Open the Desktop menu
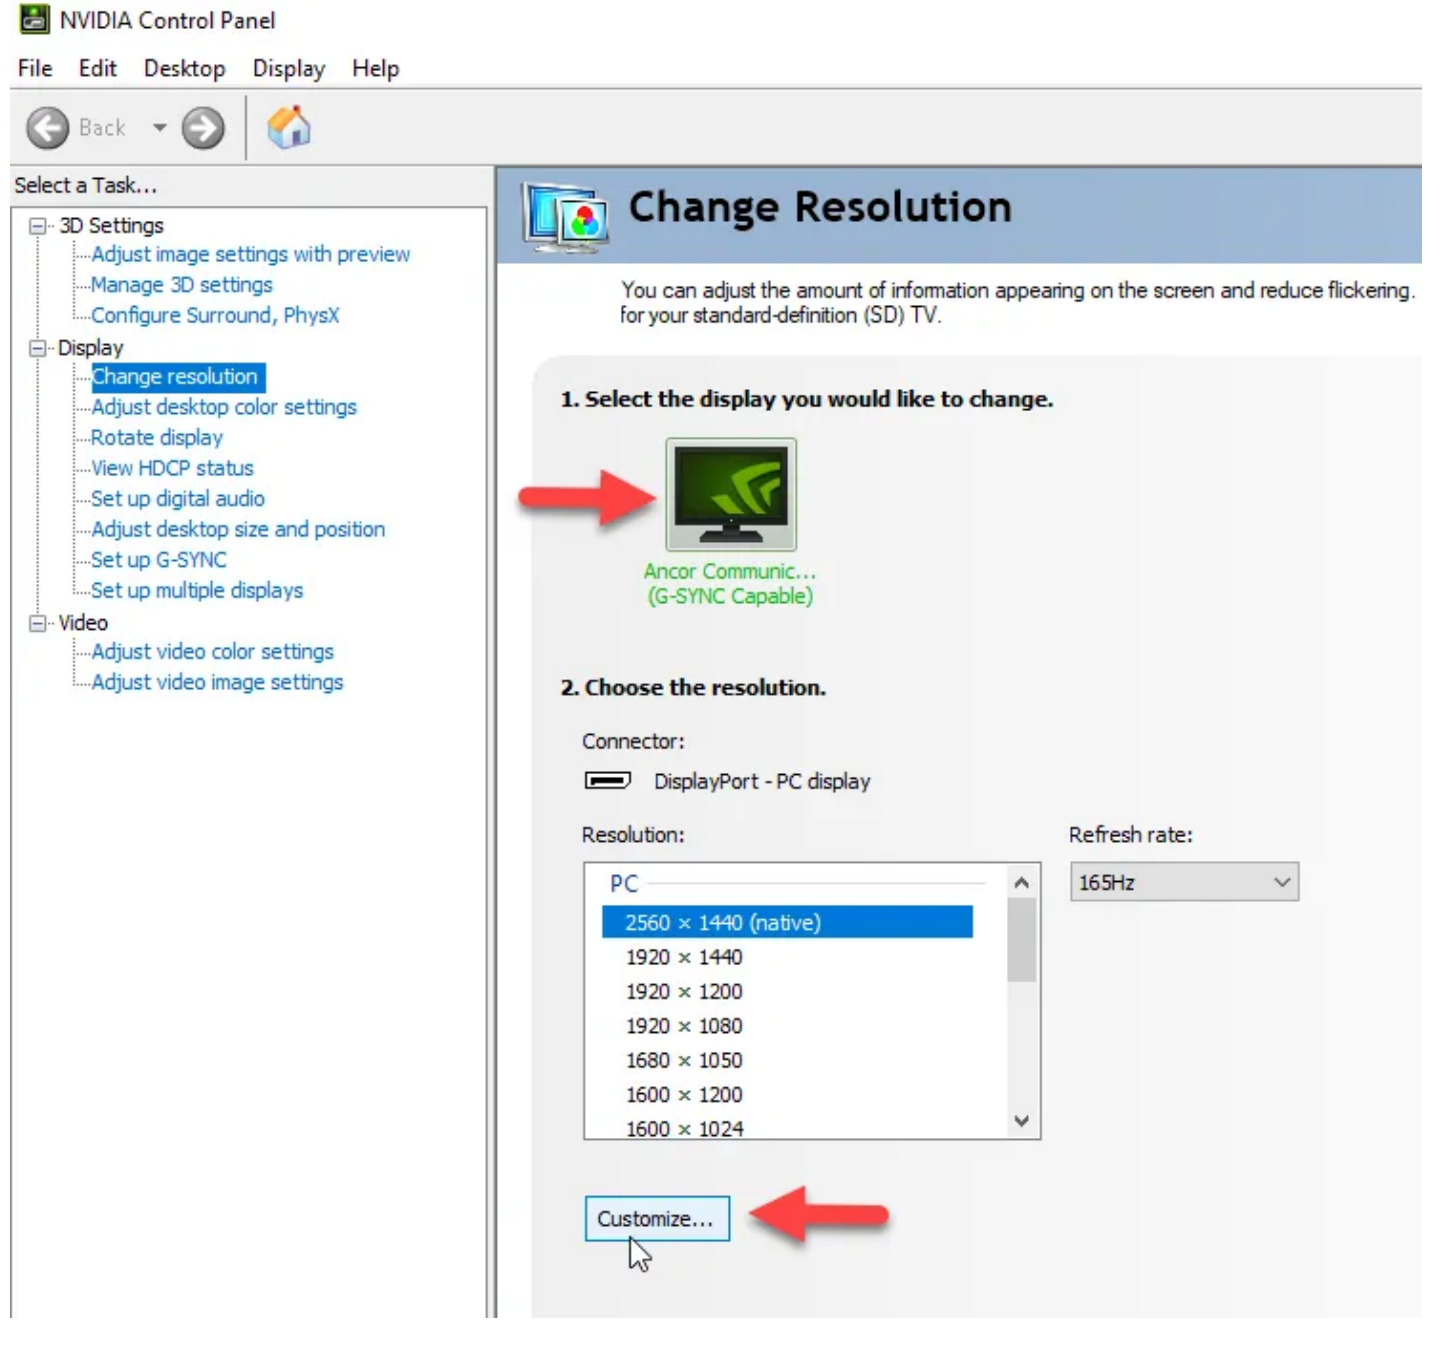 [185, 68]
